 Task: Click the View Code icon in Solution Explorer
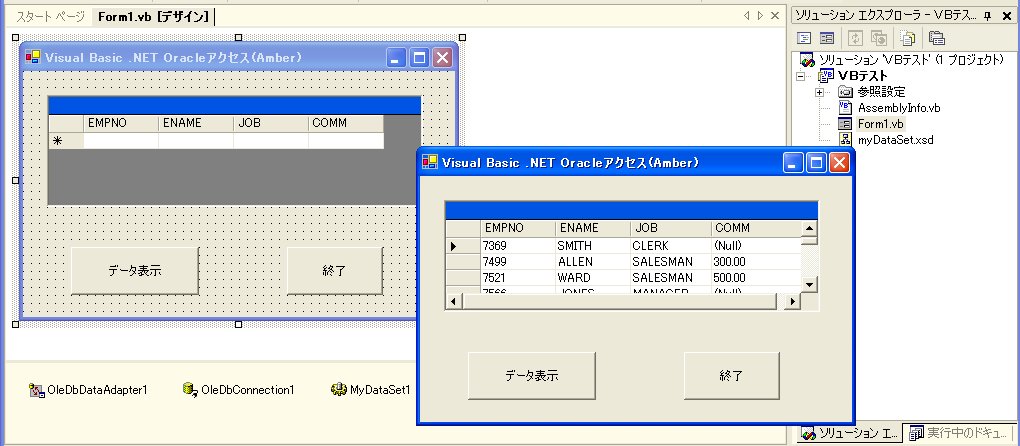(805, 38)
